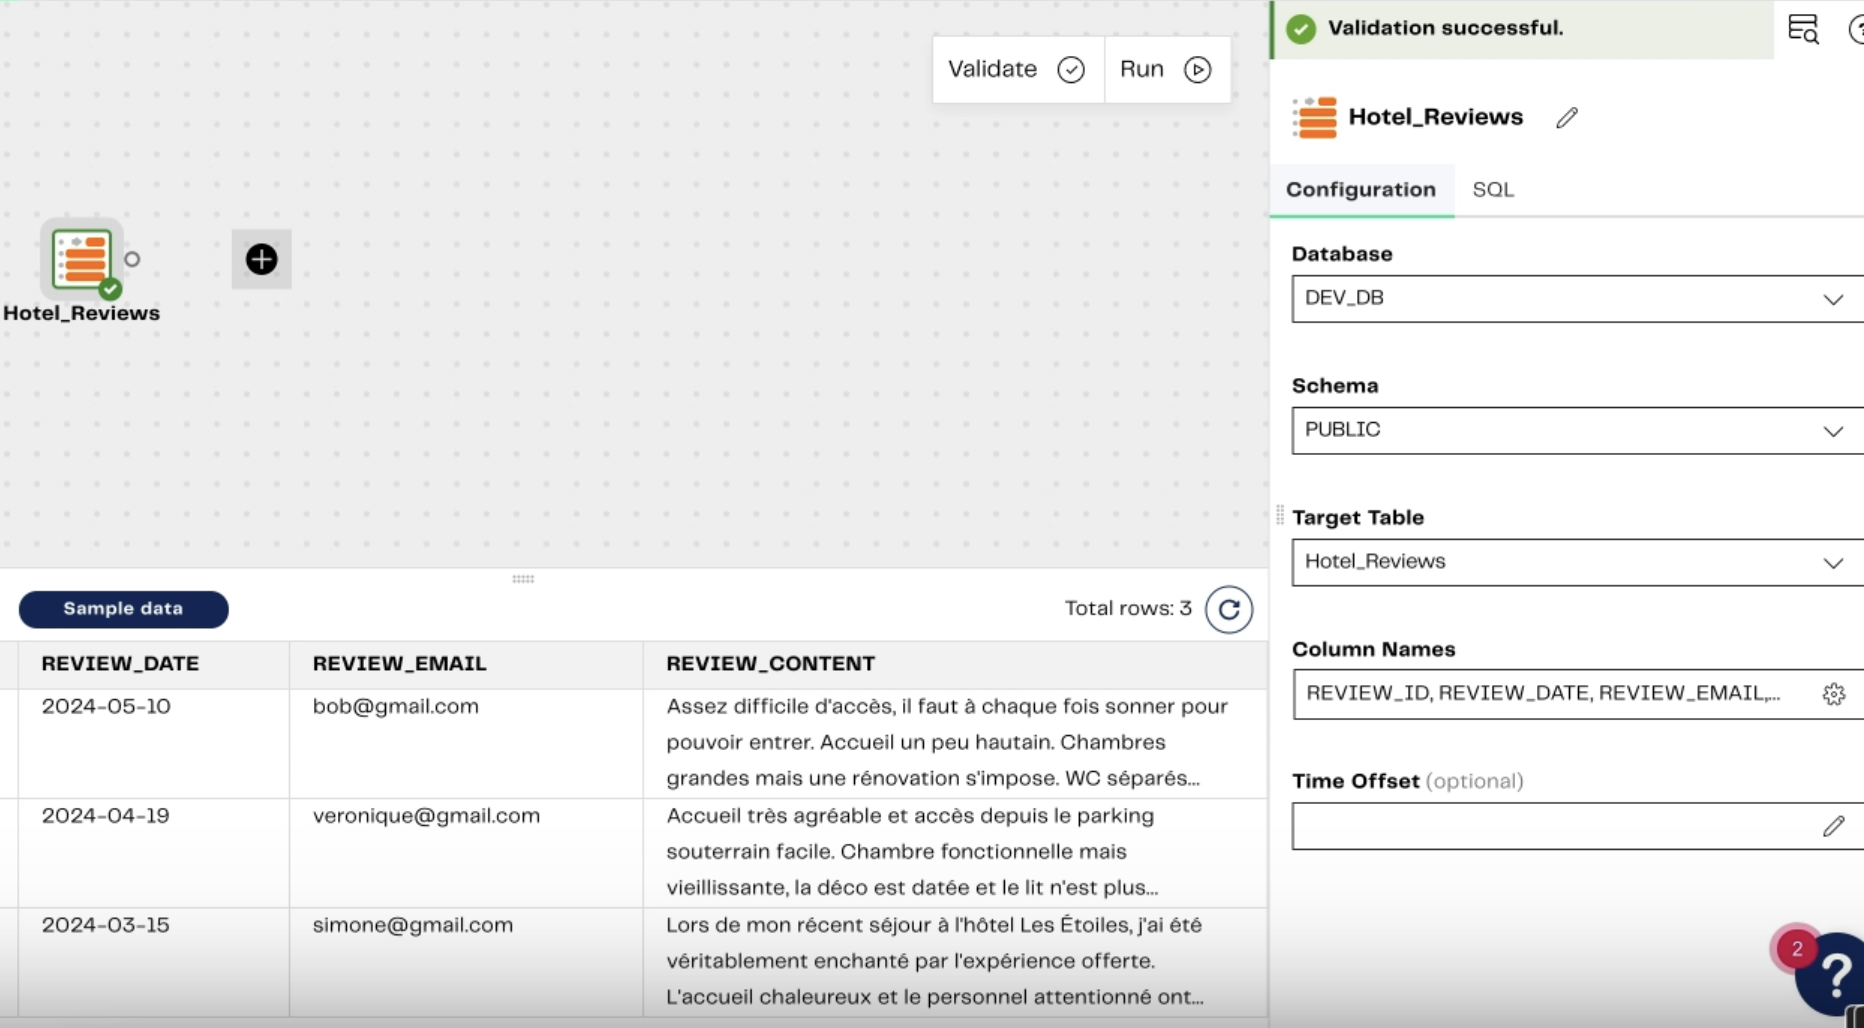Click the Time Offset input field
Viewport: 1864px width, 1028px height.
1550,826
